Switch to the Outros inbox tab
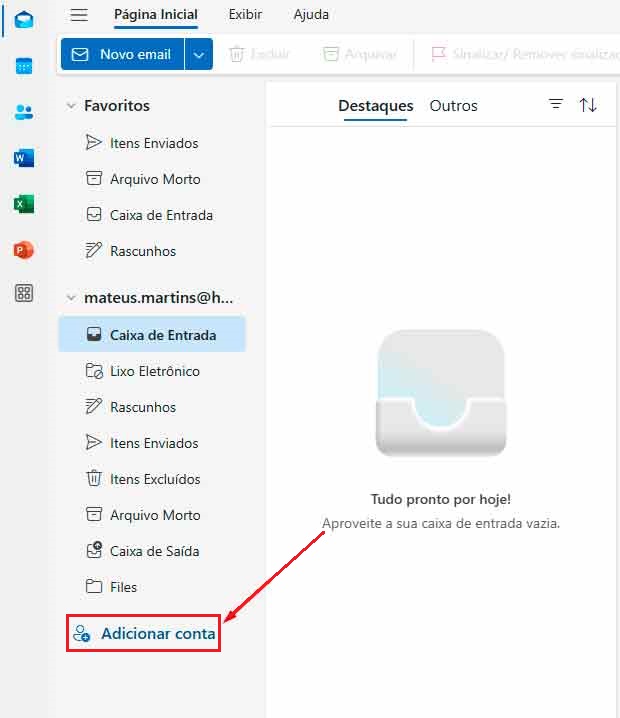The height and width of the screenshot is (718, 620). (x=453, y=105)
